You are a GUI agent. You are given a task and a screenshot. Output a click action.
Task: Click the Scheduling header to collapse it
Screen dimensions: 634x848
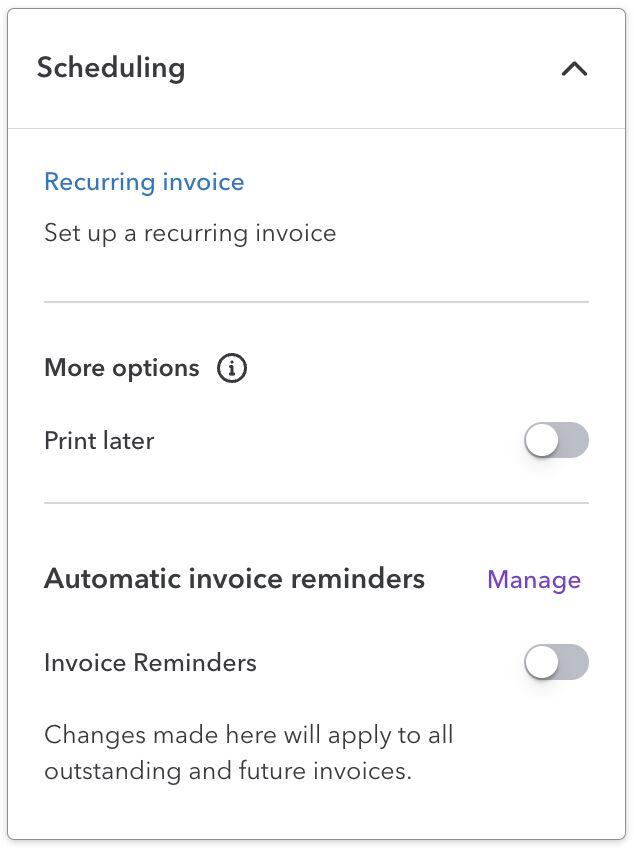pyautogui.click(x=110, y=67)
